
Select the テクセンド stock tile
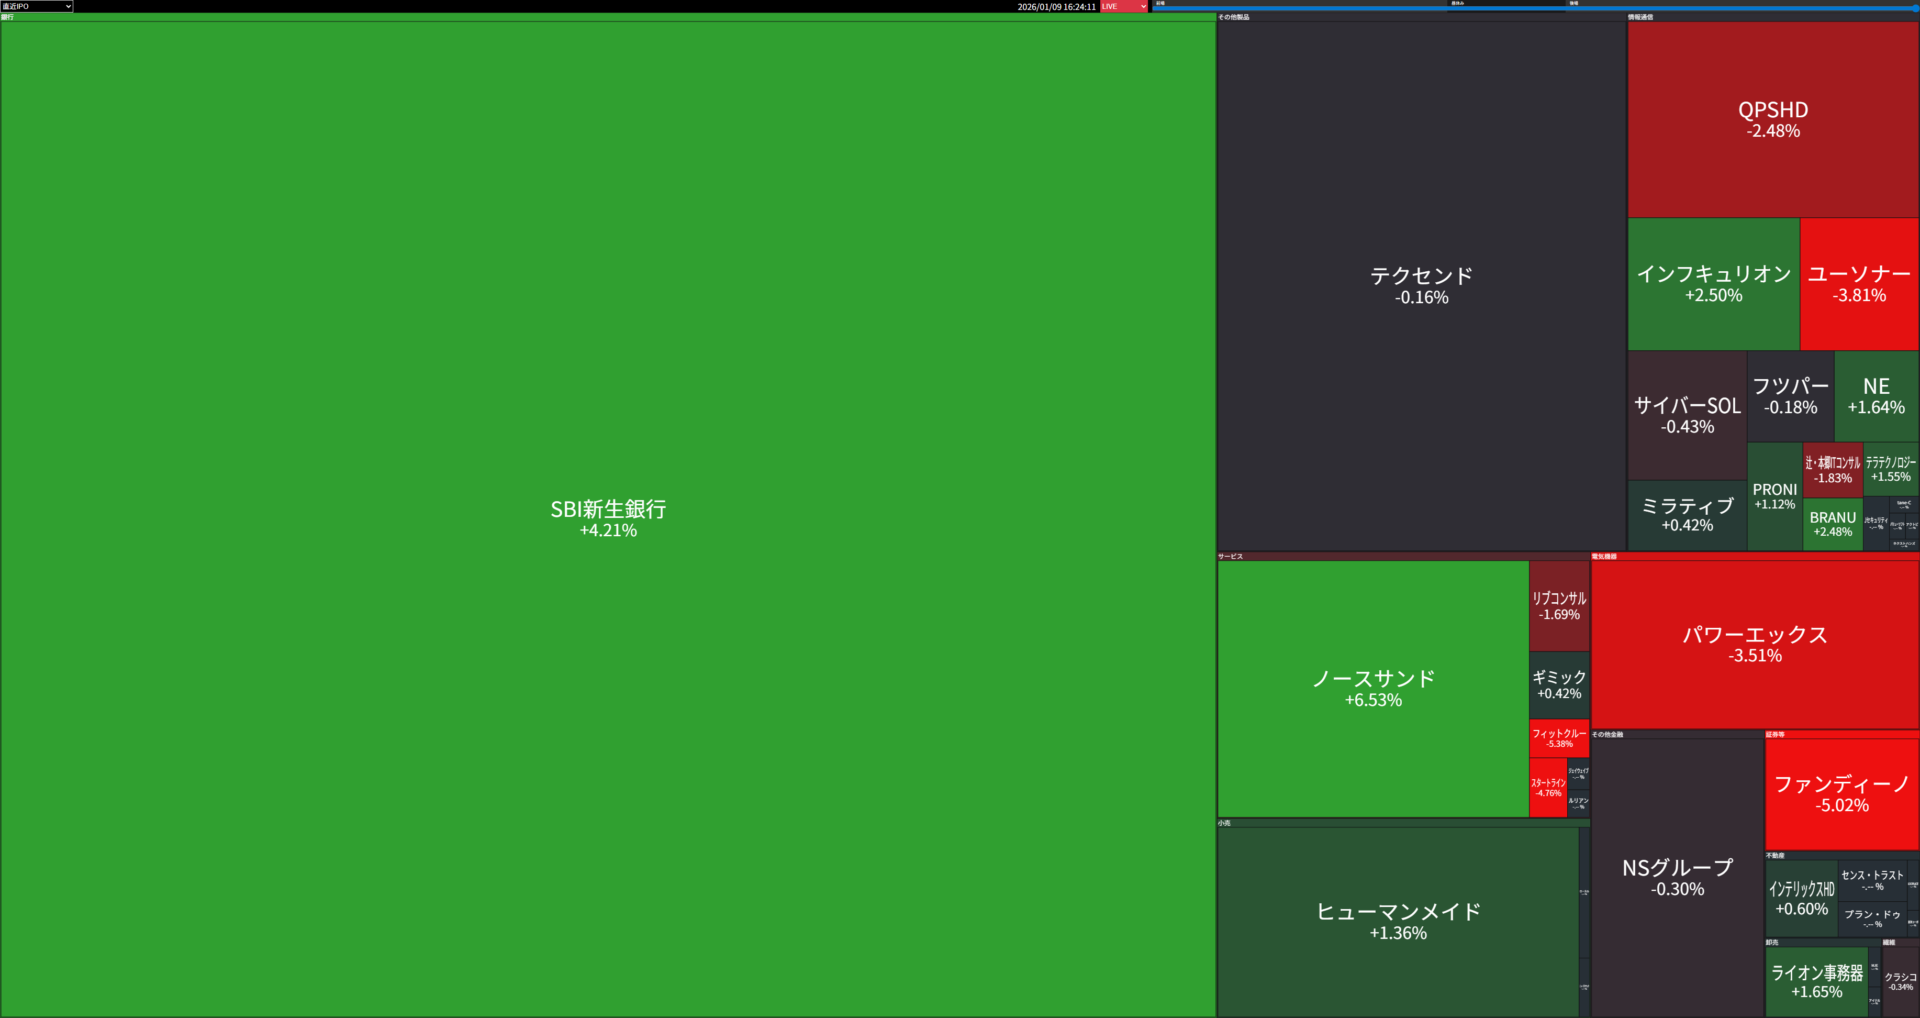coord(1421,285)
